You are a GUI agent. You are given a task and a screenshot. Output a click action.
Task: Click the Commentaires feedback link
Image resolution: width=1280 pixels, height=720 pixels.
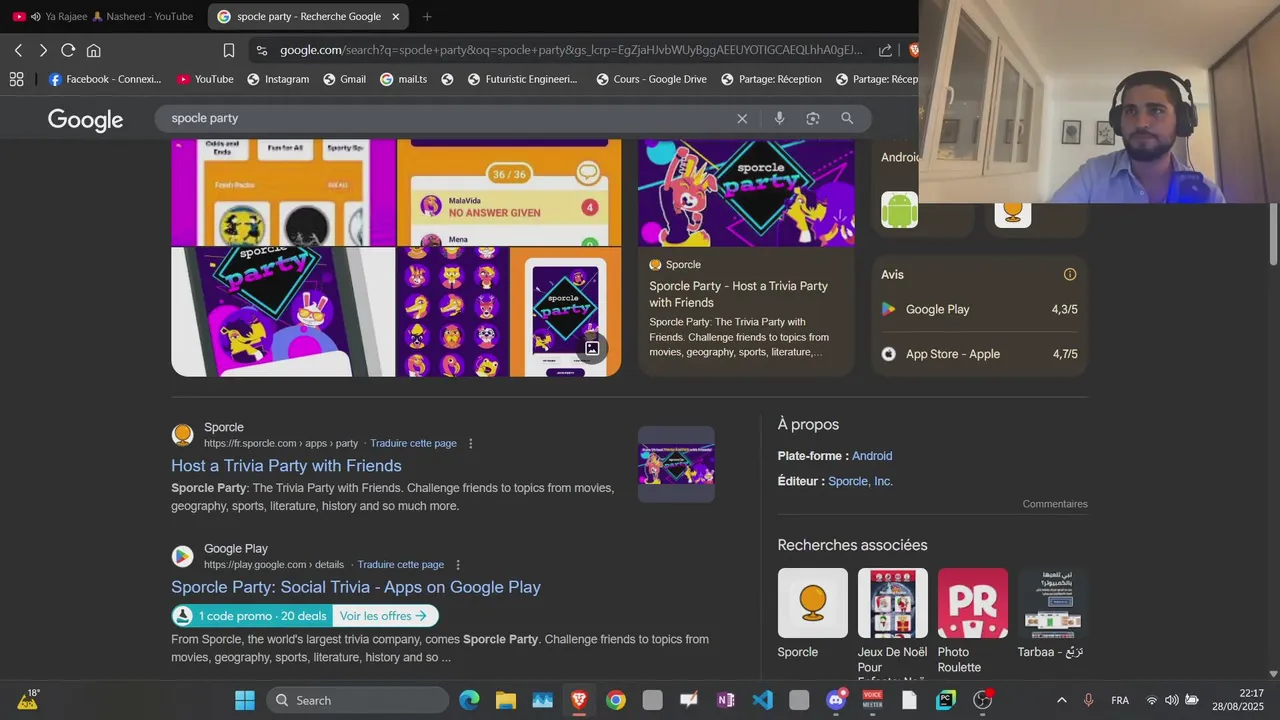[x=1055, y=504]
